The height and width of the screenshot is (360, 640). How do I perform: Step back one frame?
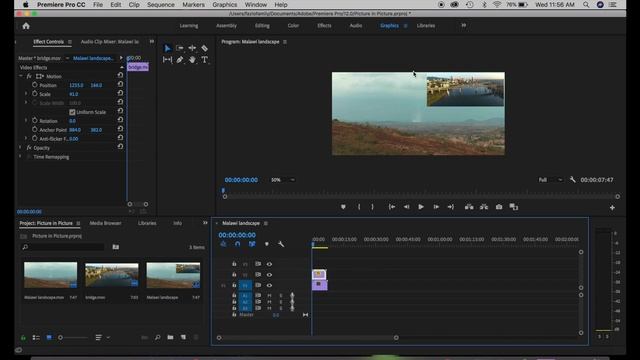click(406, 207)
